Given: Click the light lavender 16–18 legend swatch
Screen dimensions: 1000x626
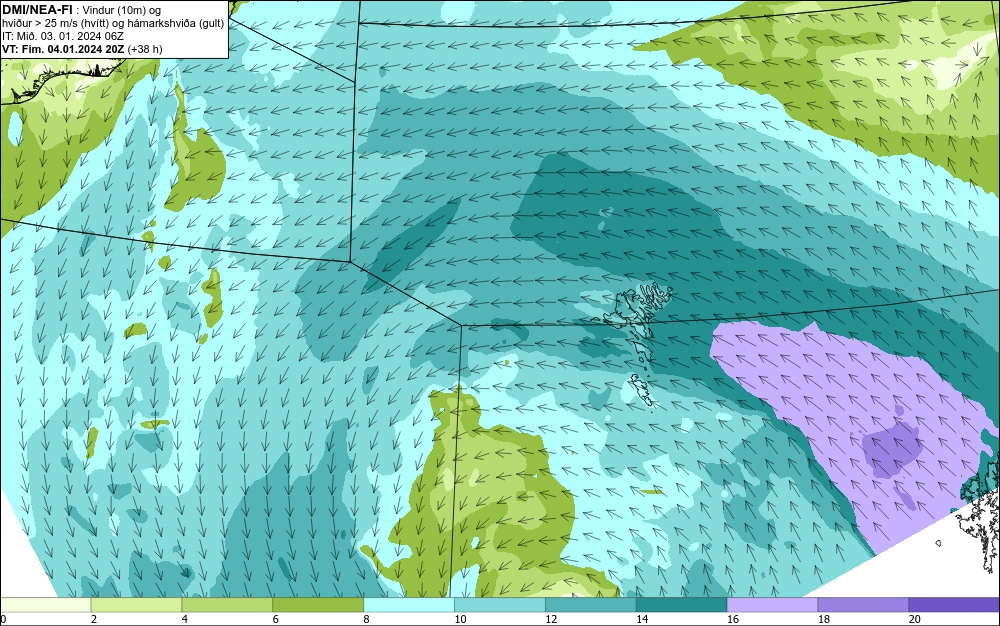Looking at the screenshot, I should coord(772,605).
